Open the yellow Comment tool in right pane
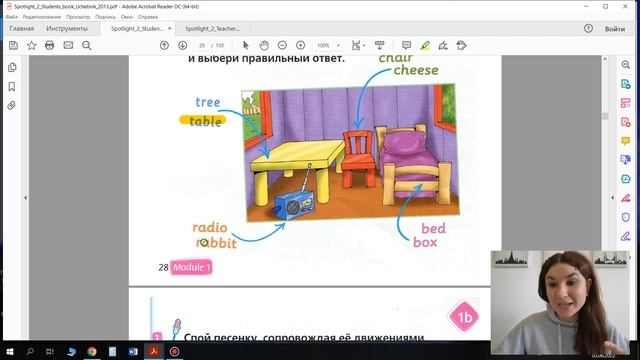 [626, 141]
